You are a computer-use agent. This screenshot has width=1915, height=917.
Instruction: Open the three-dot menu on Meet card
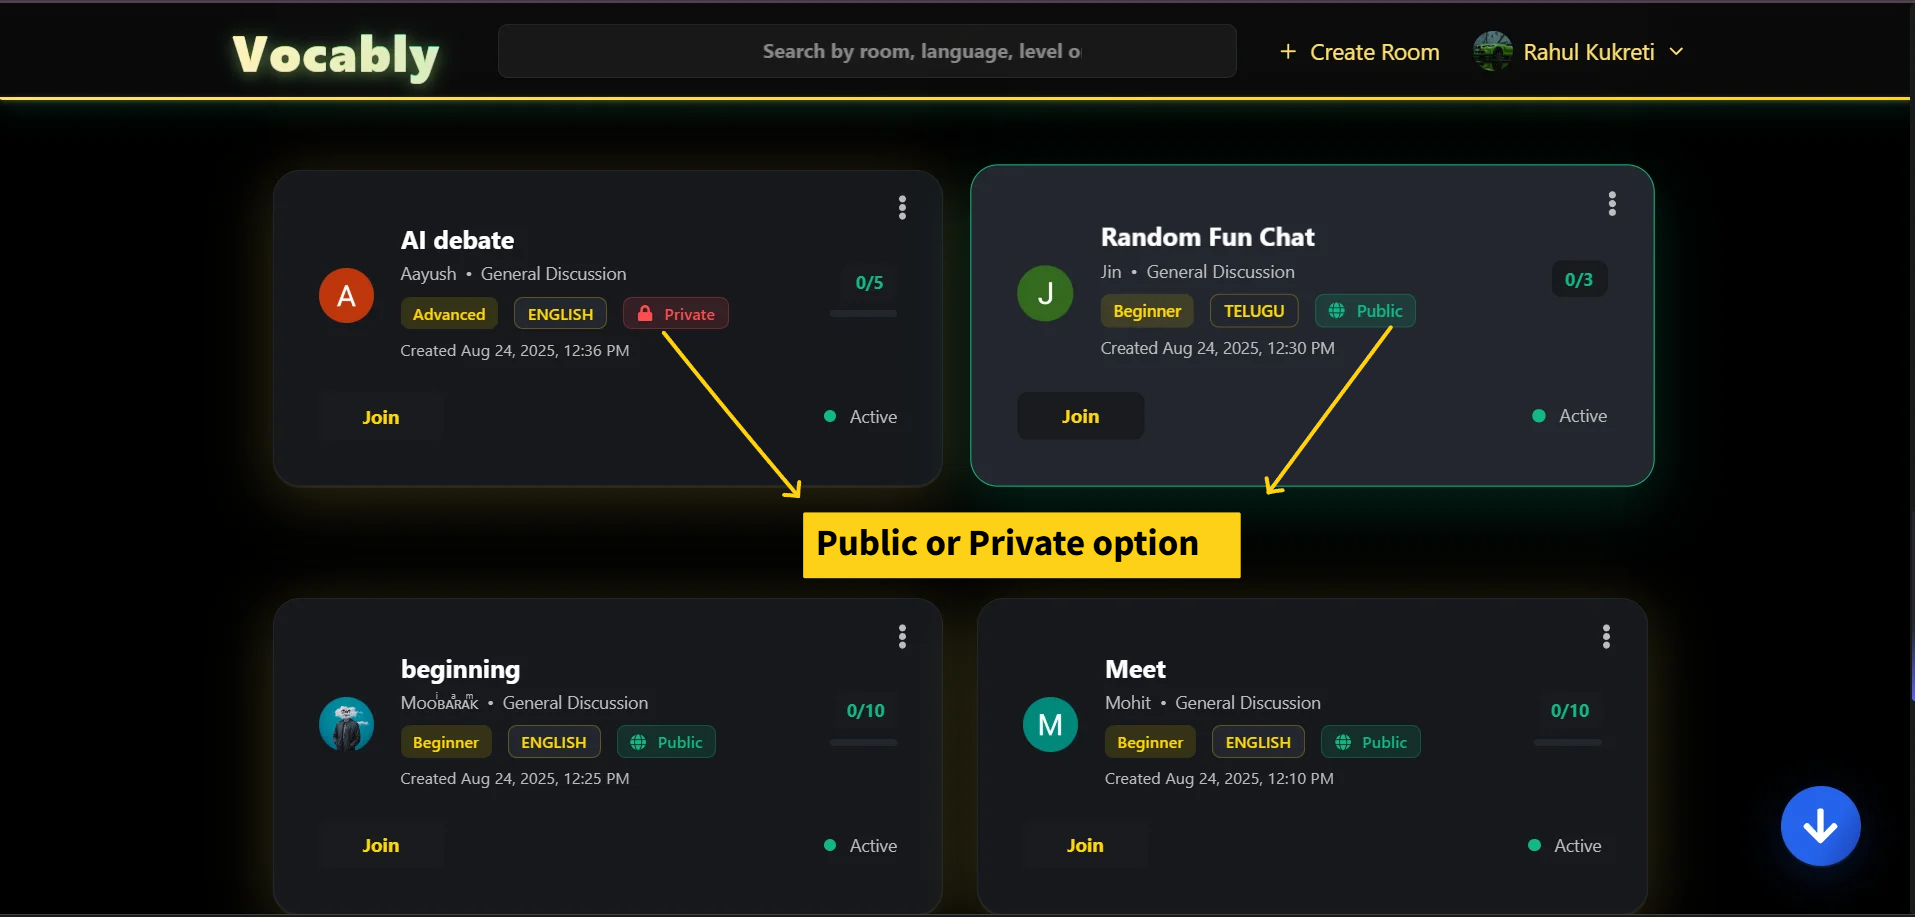point(1606,636)
